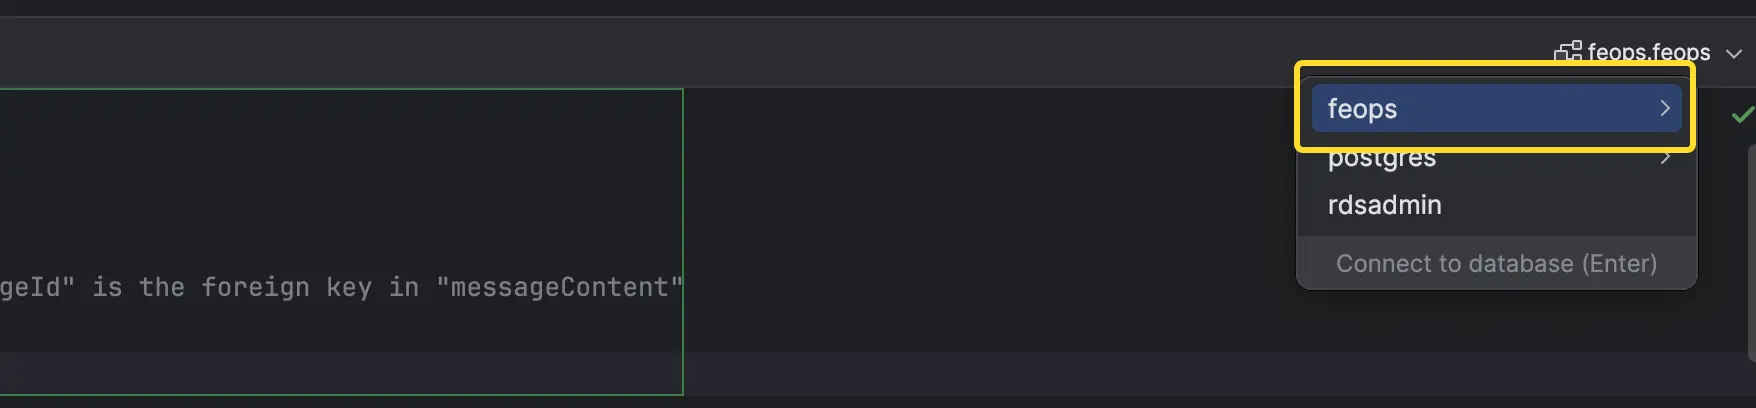Select the feops database entry
The height and width of the screenshot is (408, 1756).
[1496, 108]
